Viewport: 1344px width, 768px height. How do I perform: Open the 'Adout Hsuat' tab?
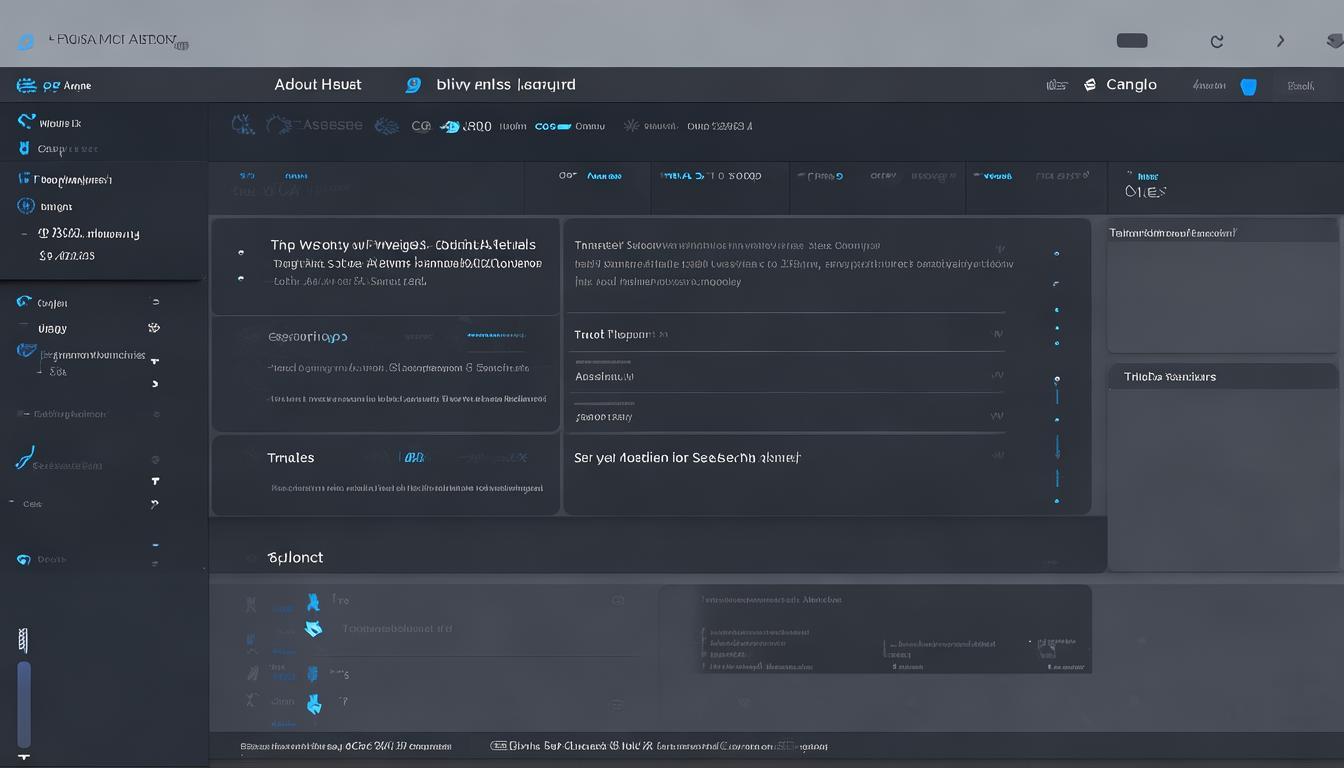318,85
